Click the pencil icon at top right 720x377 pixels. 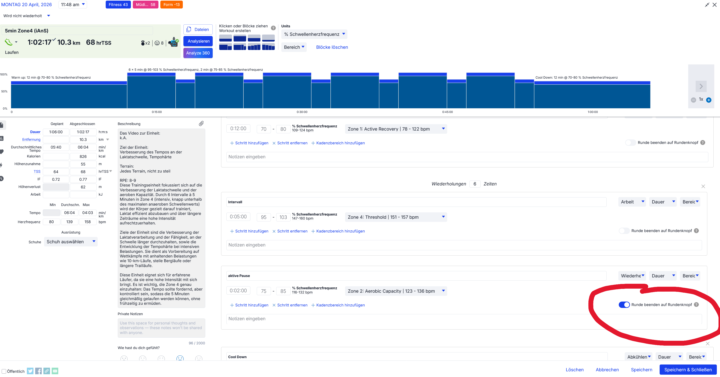[707, 5]
